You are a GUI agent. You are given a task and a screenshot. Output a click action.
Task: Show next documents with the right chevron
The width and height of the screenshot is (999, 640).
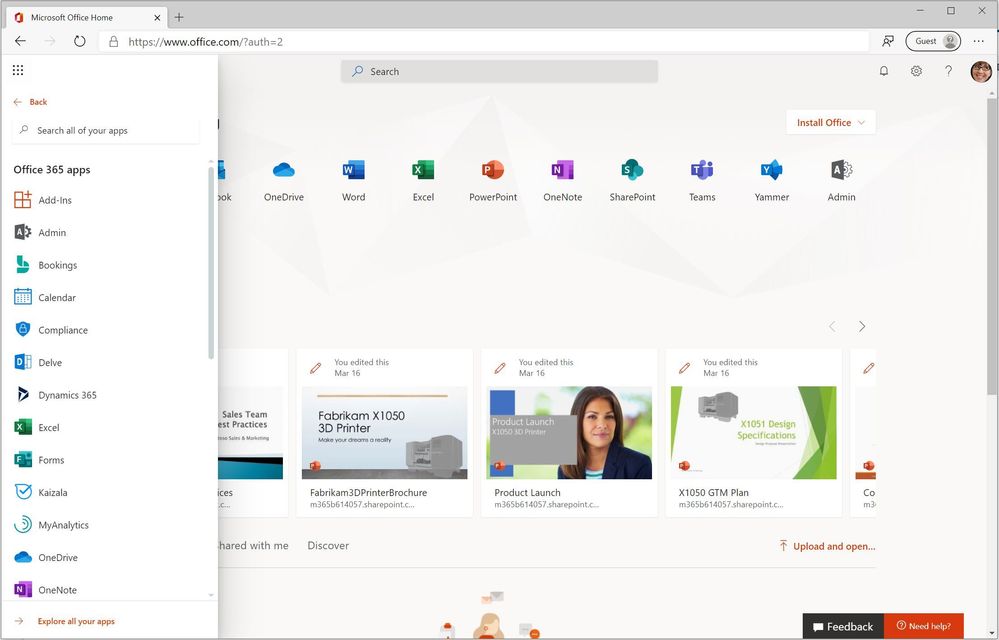click(x=862, y=327)
